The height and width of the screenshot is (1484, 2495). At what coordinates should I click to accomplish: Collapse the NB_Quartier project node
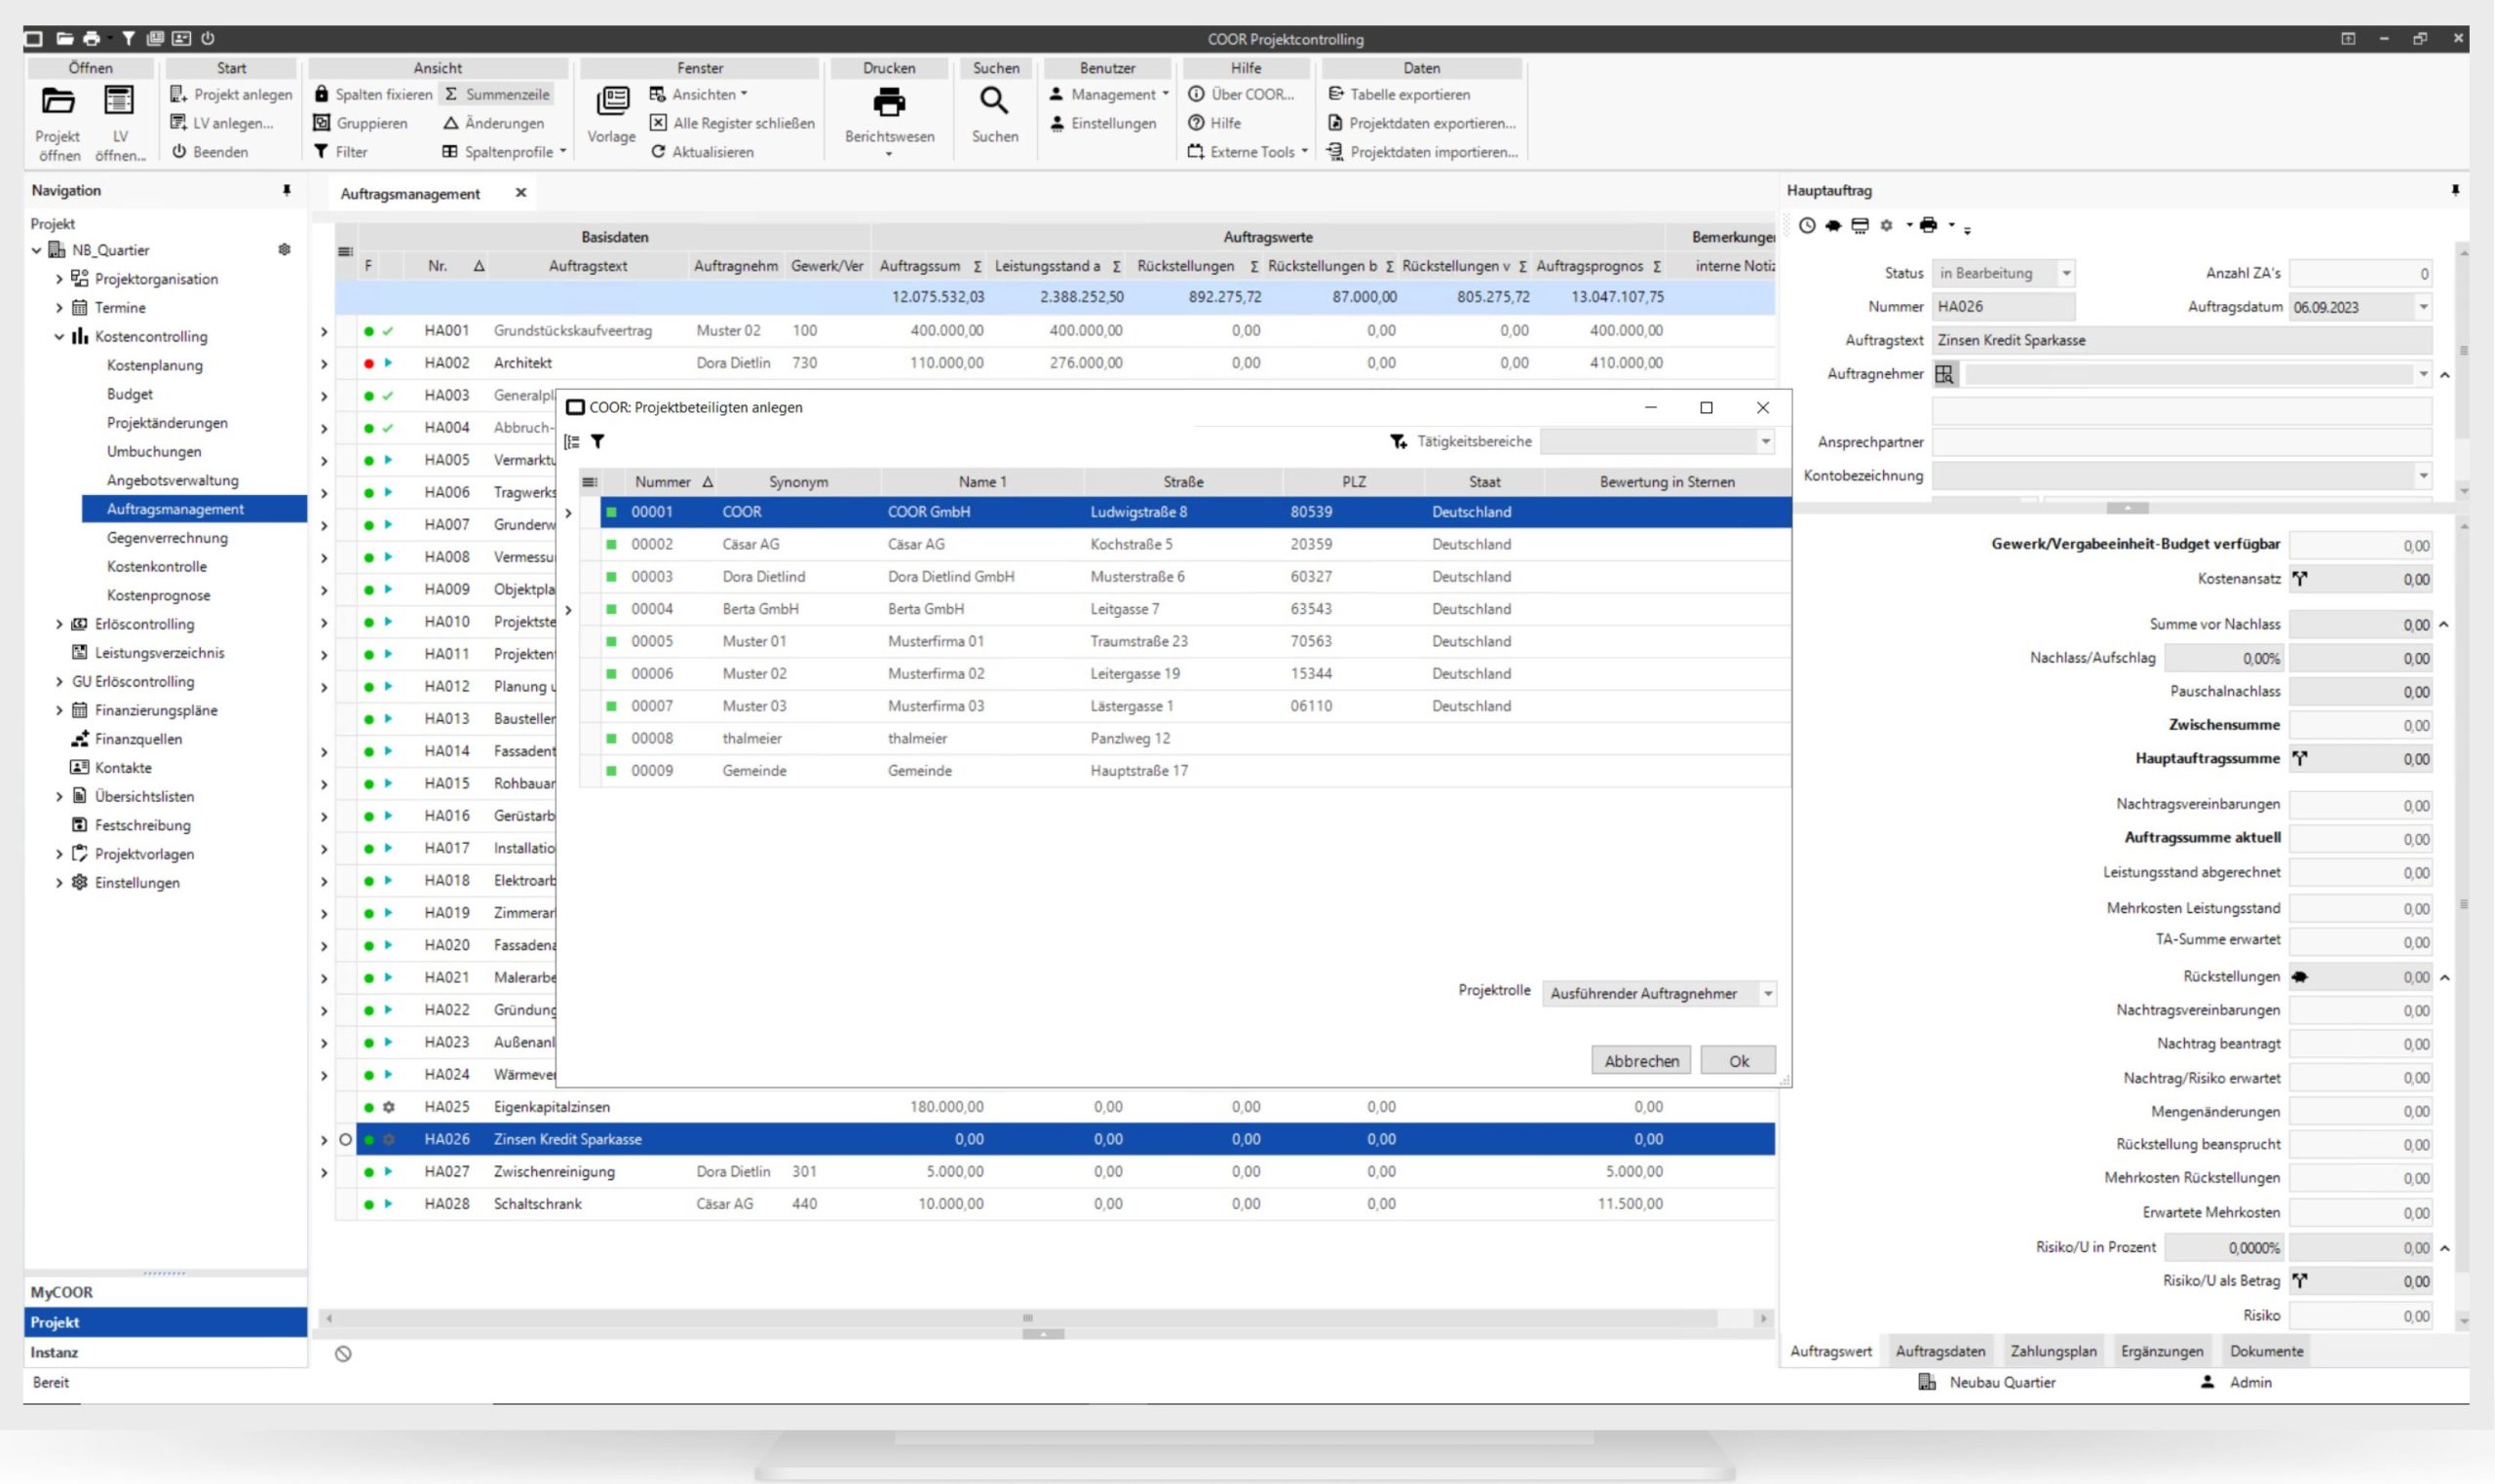pos(37,250)
